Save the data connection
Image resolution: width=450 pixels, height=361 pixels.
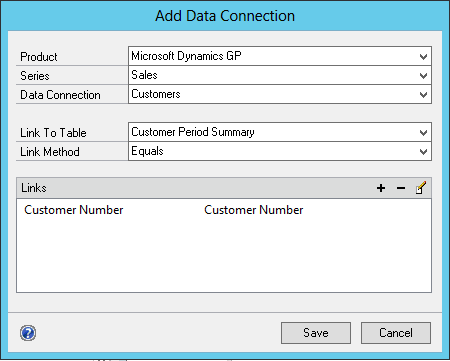click(316, 333)
